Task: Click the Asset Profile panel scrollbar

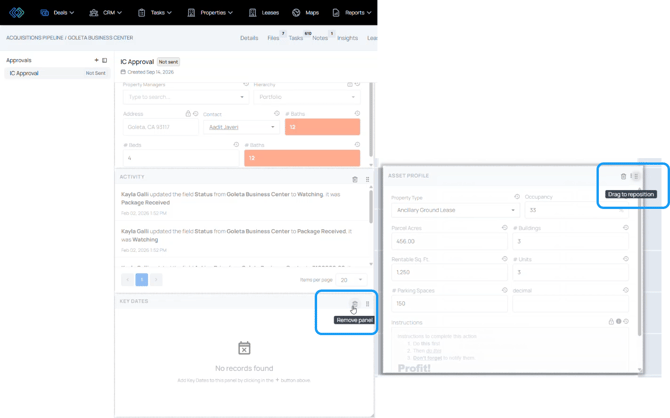Action: click(640, 261)
